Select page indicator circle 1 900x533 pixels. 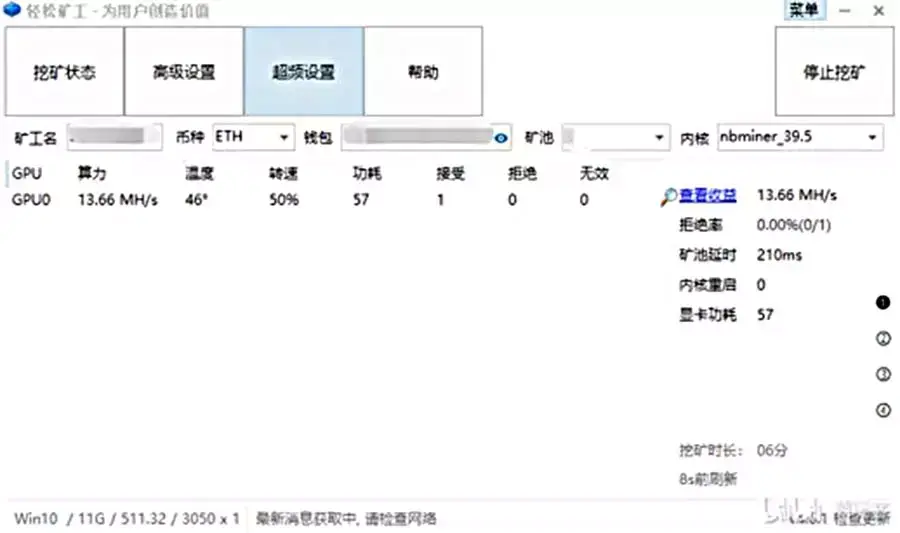883,302
